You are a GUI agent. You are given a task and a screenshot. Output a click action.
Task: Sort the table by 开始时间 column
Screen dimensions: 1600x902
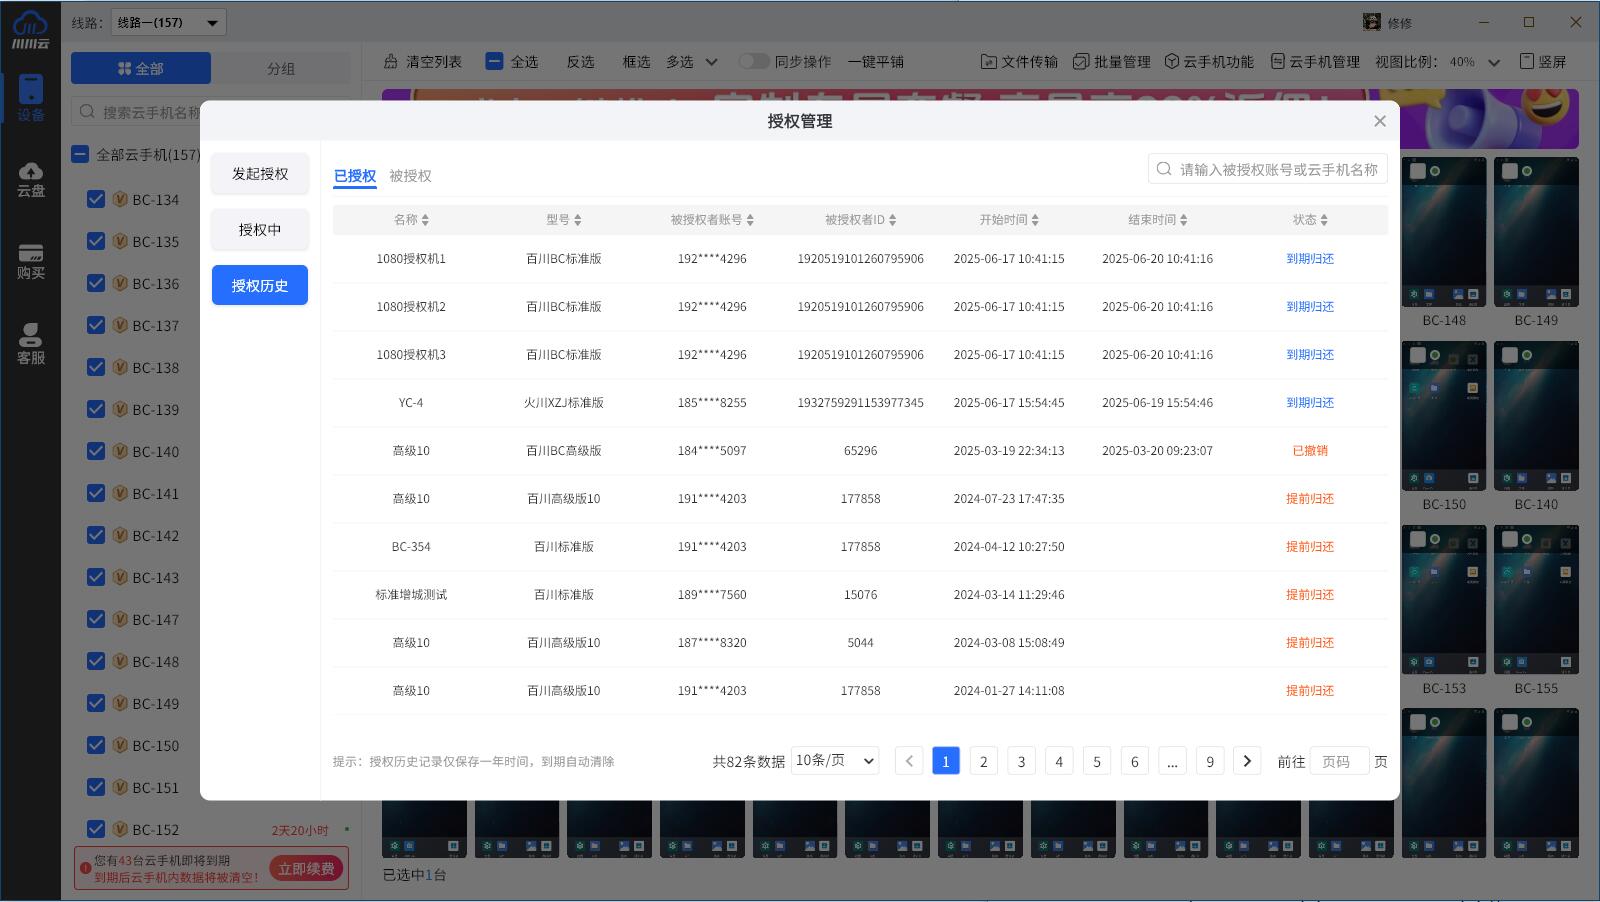pos(1009,220)
